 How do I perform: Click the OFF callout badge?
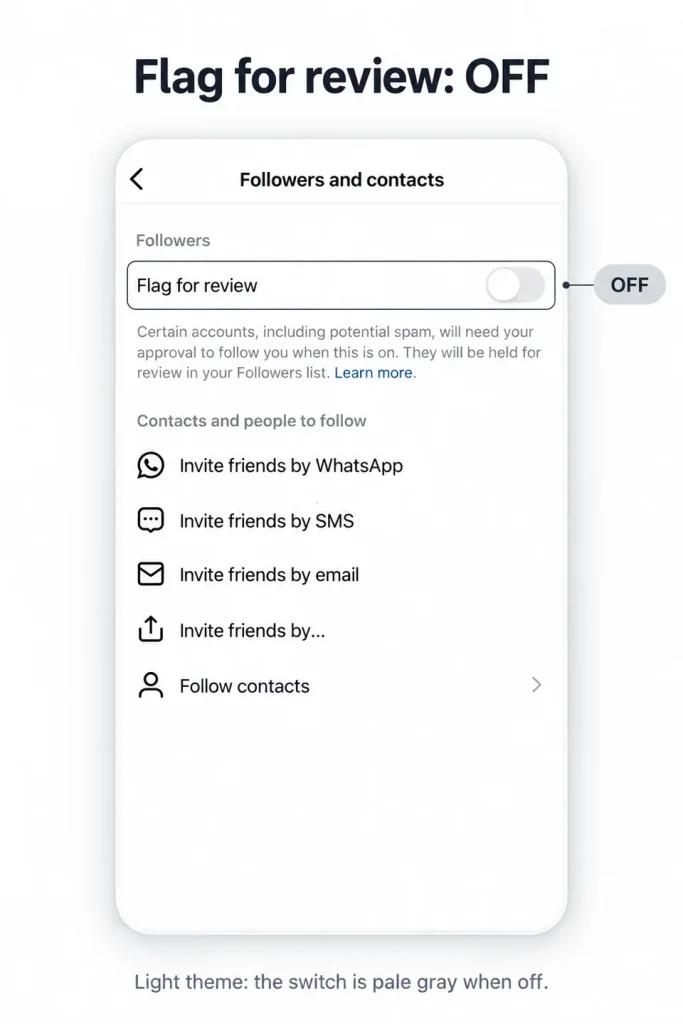point(629,285)
